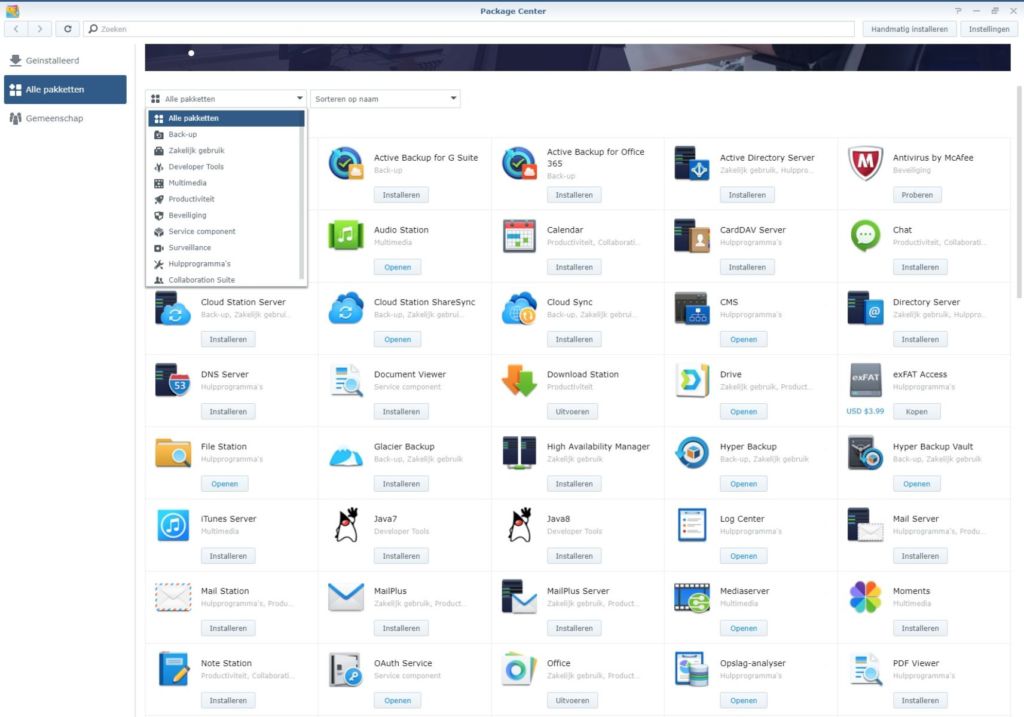Viewport: 1024px width, 717px height.
Task: Click the Audio Station music note icon
Action: (x=345, y=235)
